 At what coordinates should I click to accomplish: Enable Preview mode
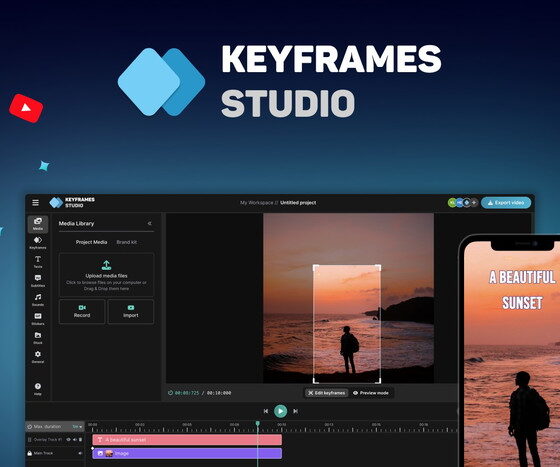coord(371,393)
